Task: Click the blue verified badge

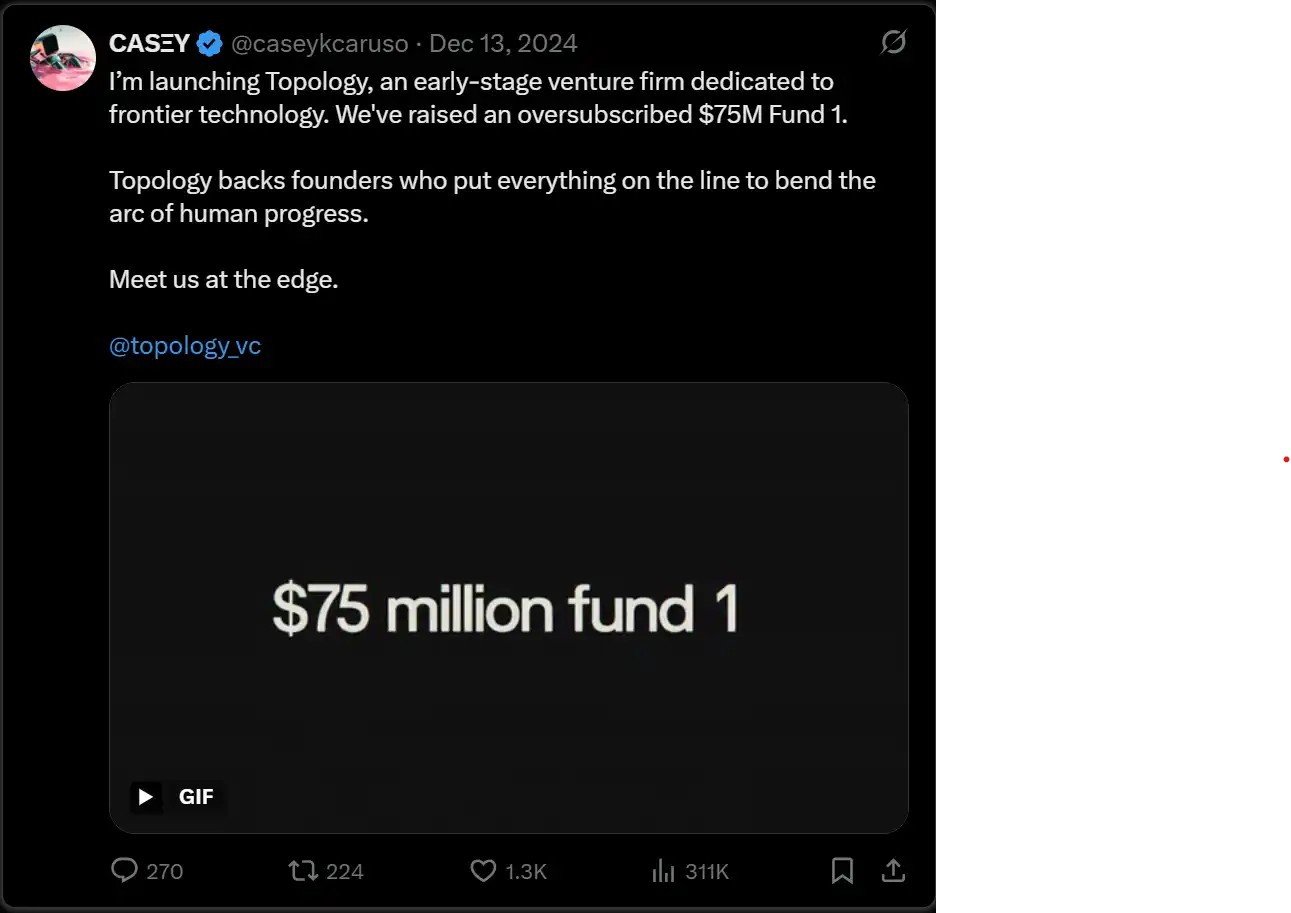Action: [209, 44]
